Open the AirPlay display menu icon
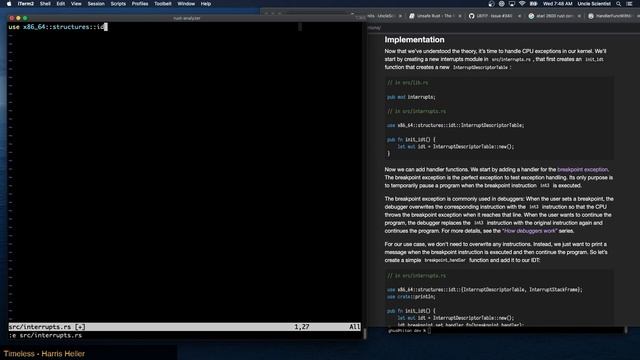The height and width of the screenshot is (360, 640). (x=511, y=4)
